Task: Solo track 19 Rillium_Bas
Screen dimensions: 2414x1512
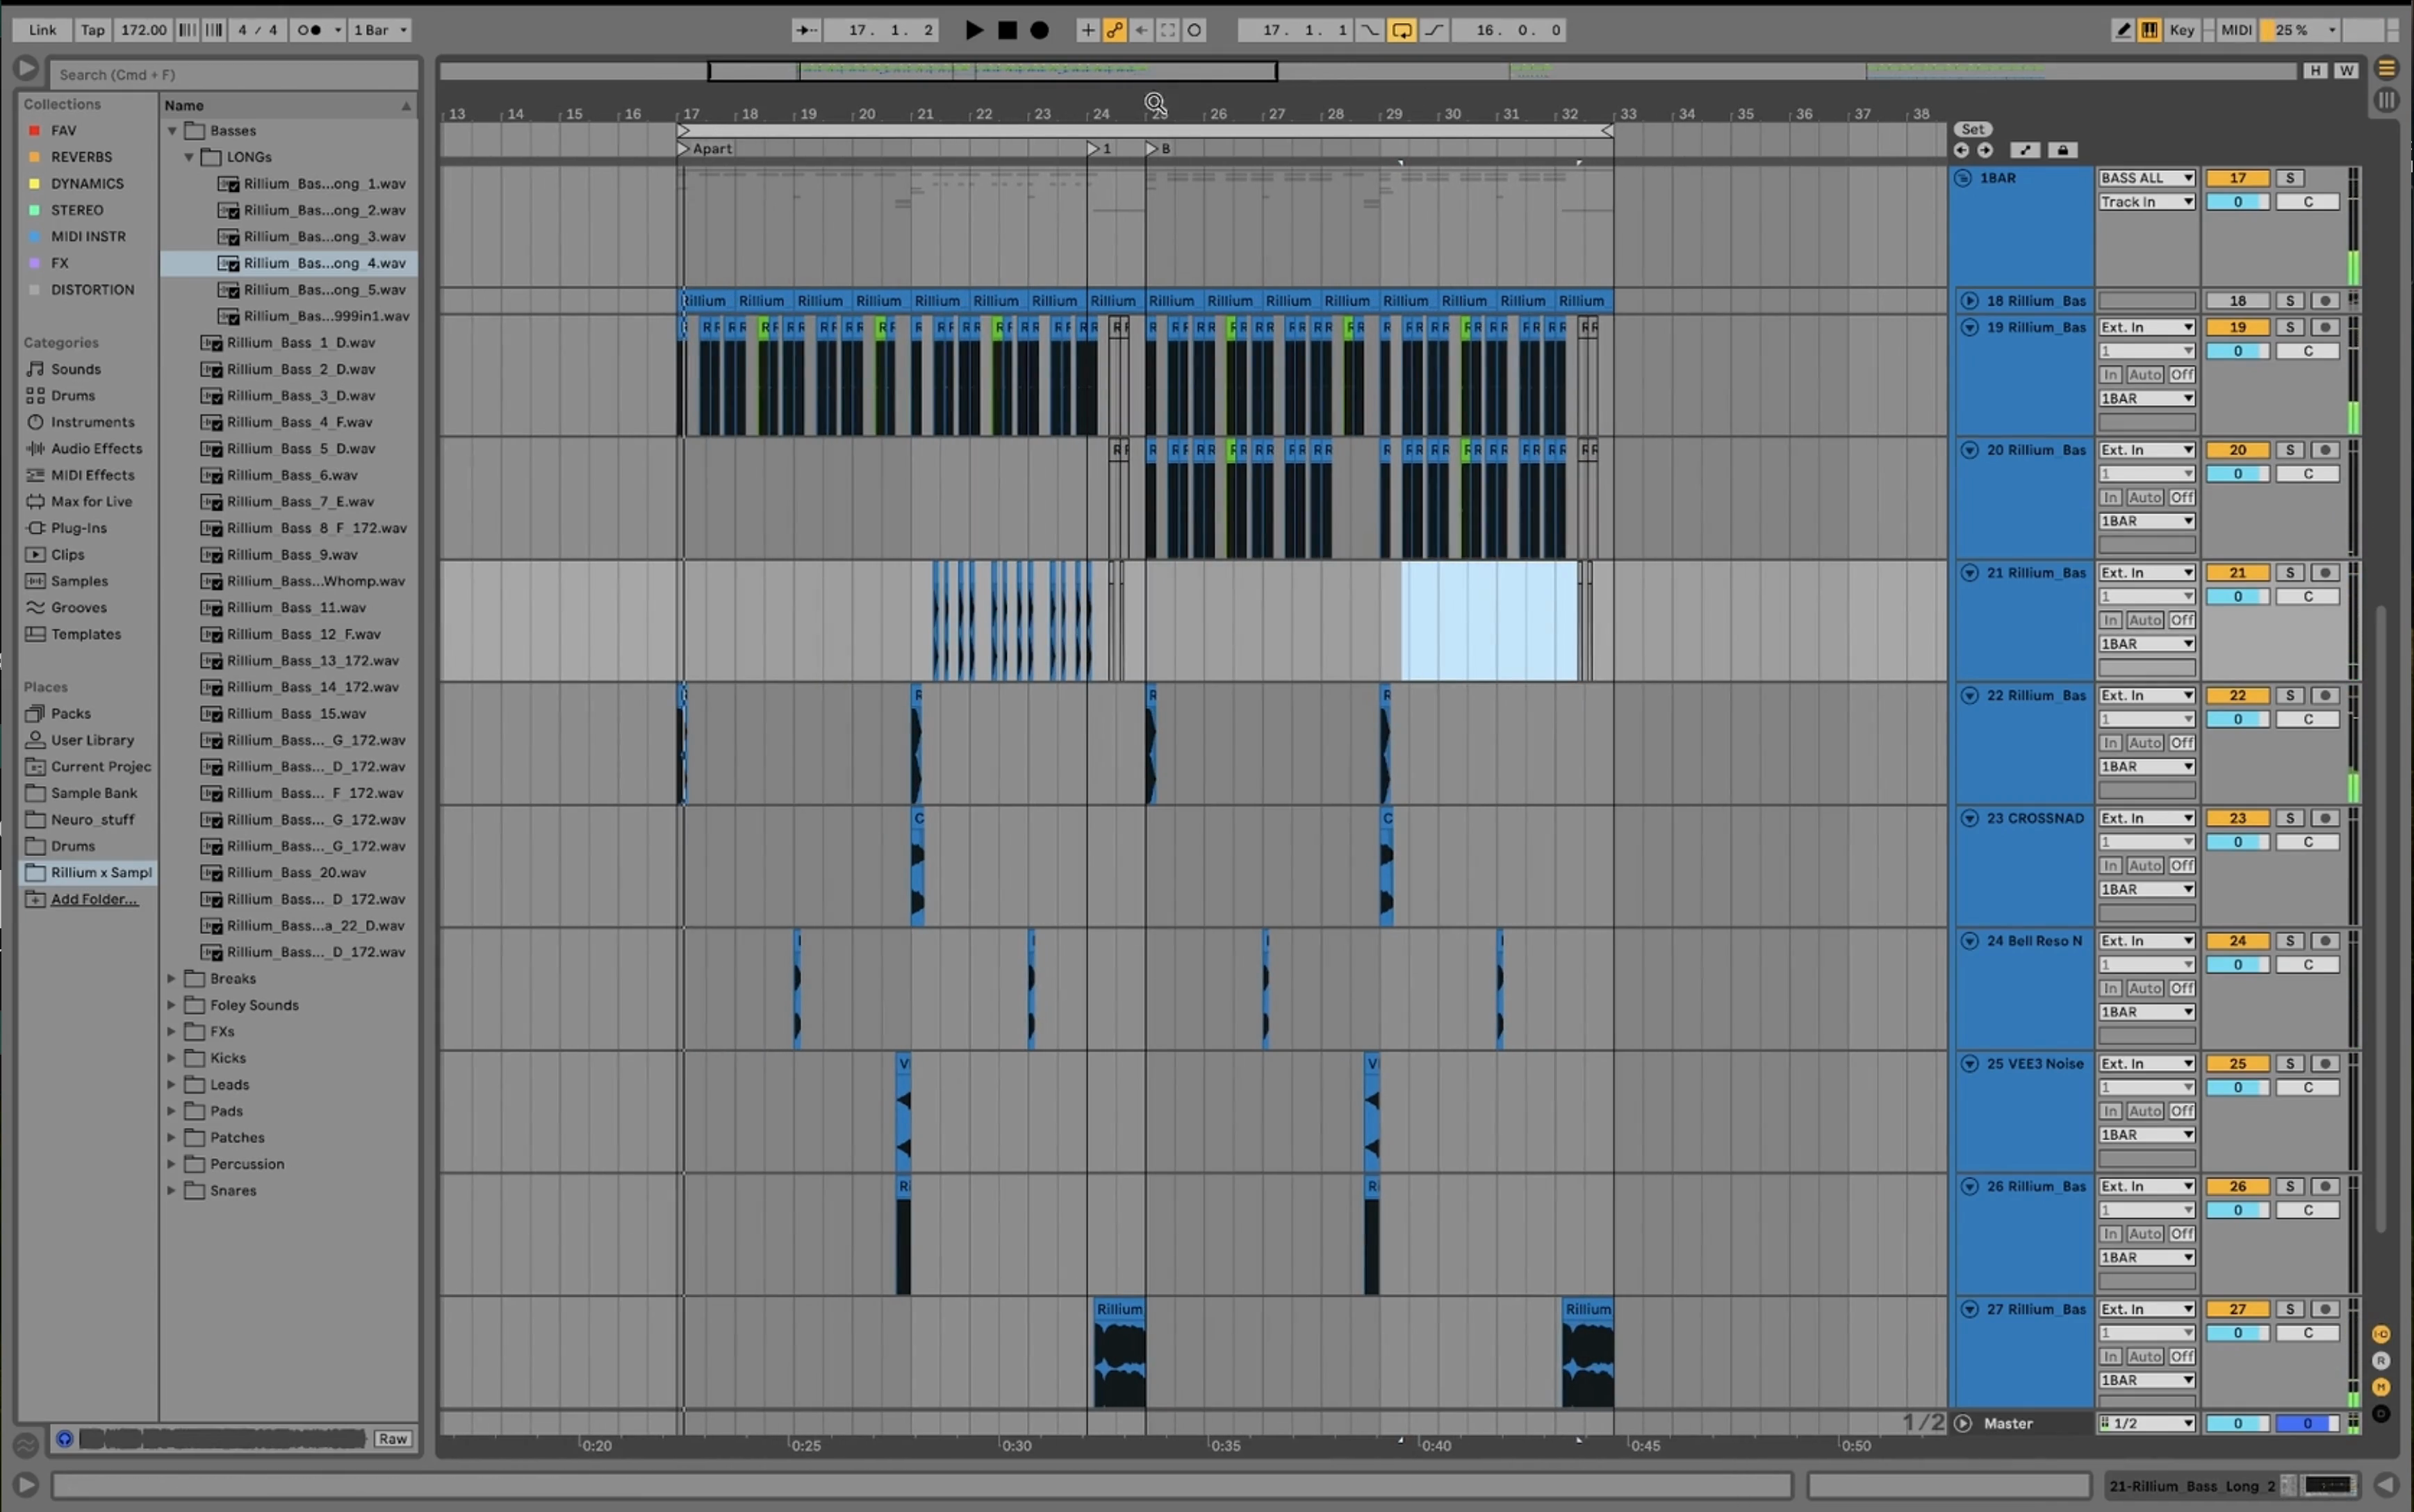Action: click(x=2289, y=327)
